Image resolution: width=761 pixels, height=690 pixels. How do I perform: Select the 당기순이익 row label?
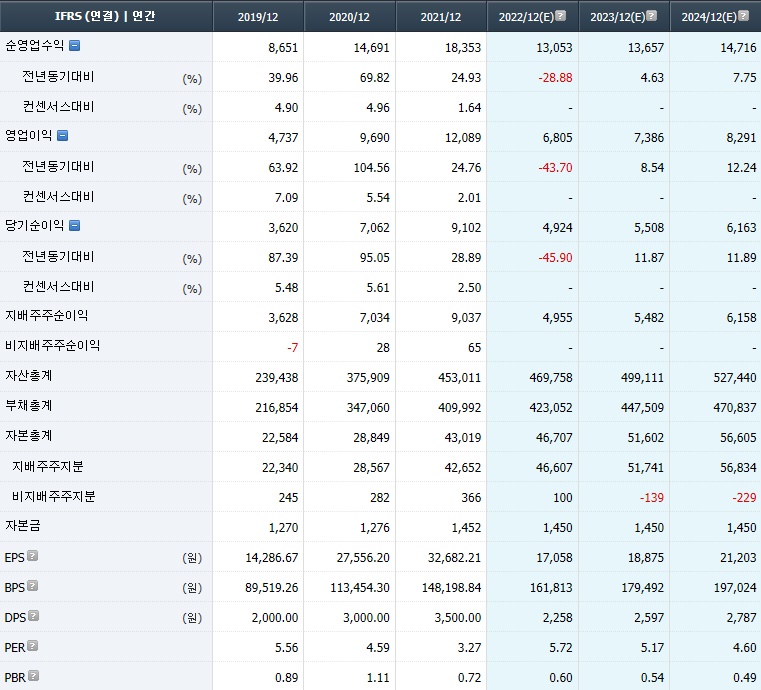[34, 225]
